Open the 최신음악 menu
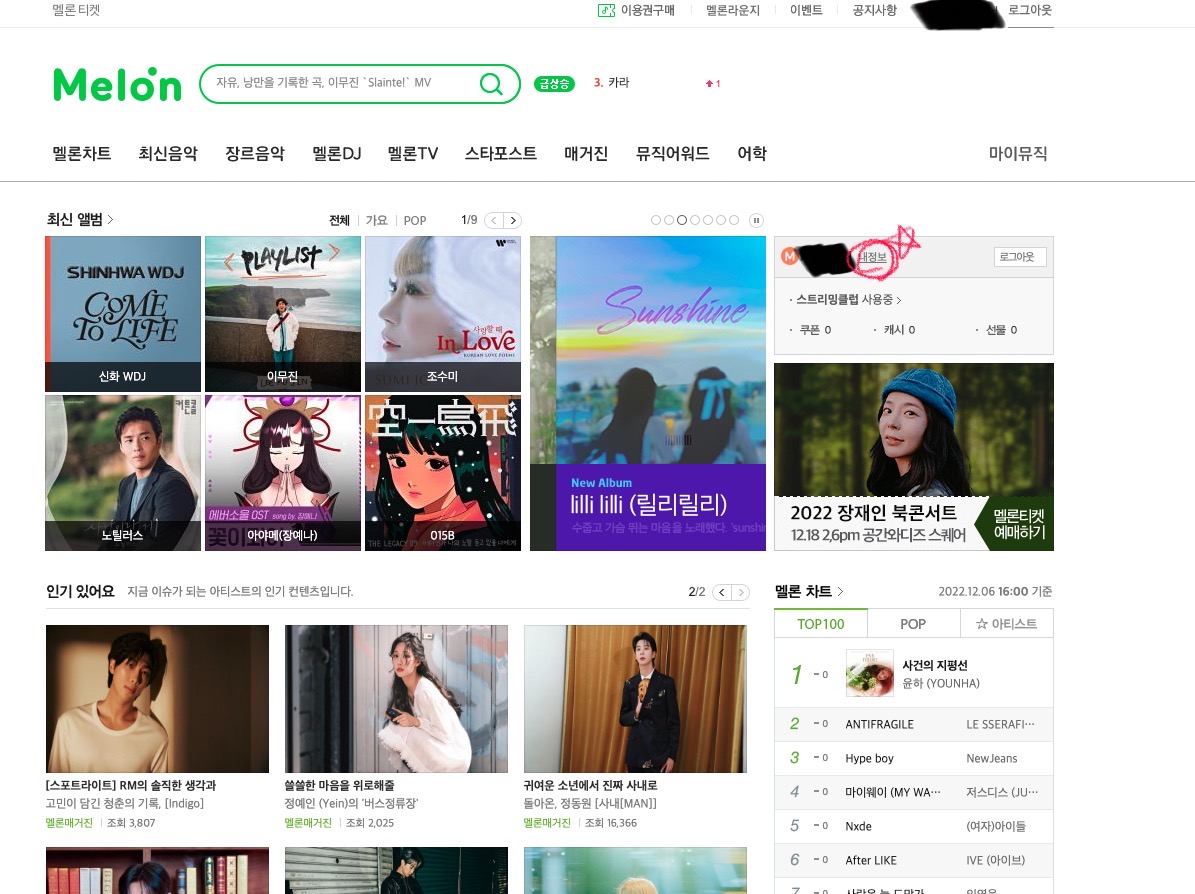Viewport: 1195px width, 894px height. coord(168,153)
